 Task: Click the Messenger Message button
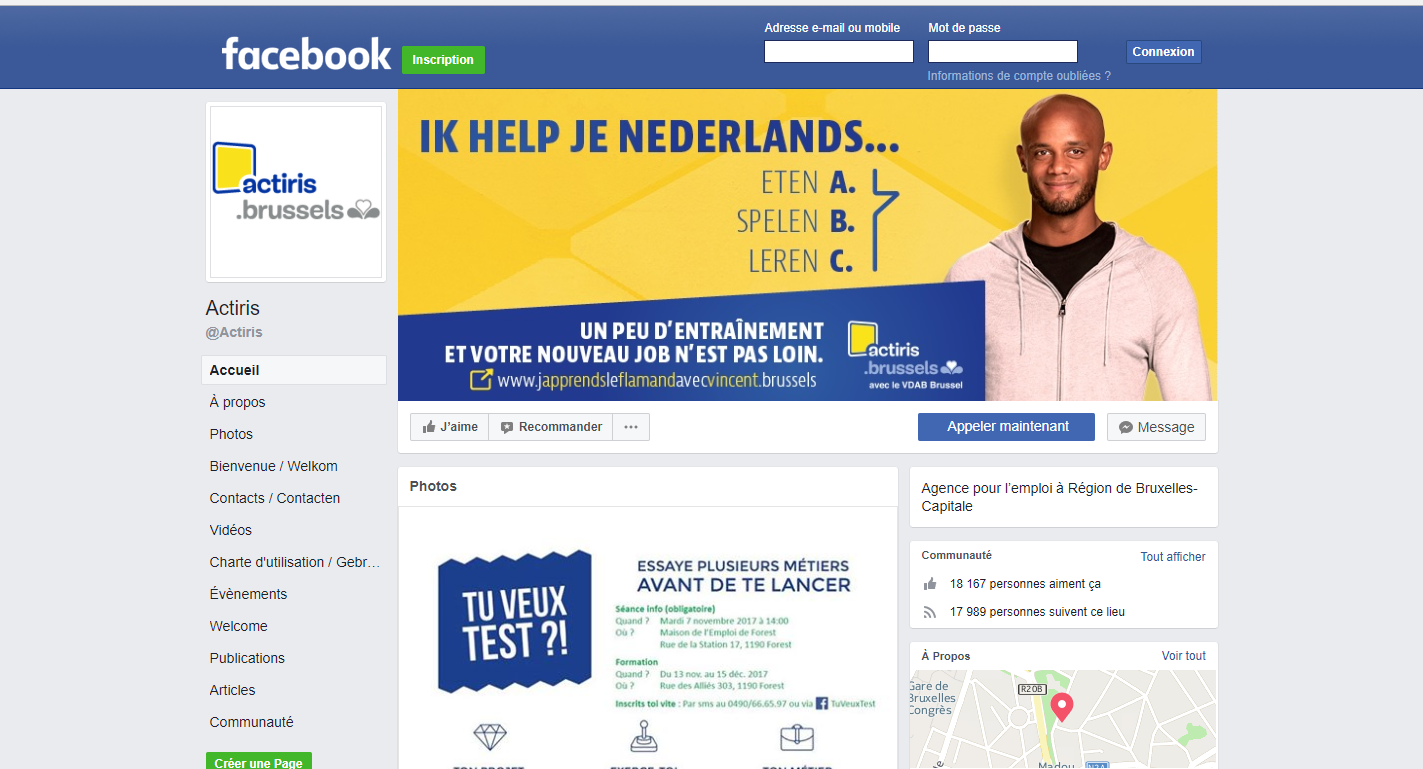(1156, 427)
